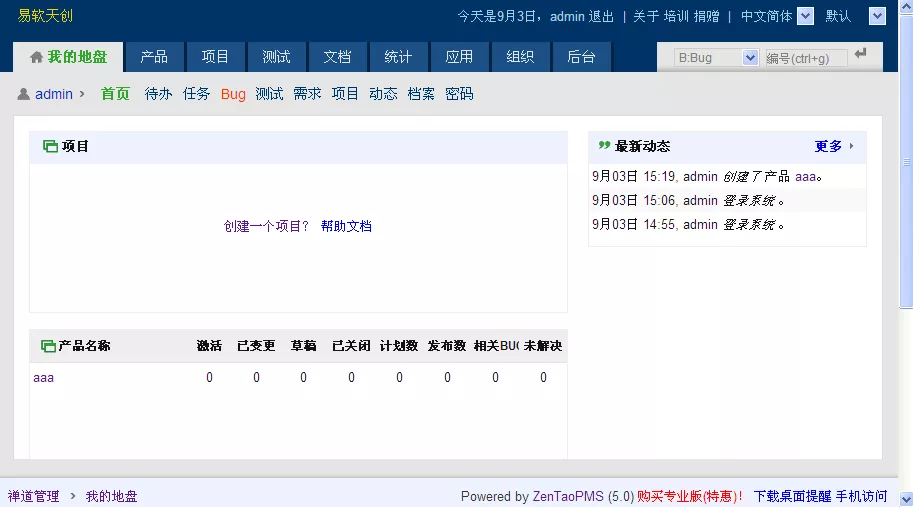Click the green 项目 panel icon
The width and height of the screenshot is (913, 507).
(x=50, y=146)
